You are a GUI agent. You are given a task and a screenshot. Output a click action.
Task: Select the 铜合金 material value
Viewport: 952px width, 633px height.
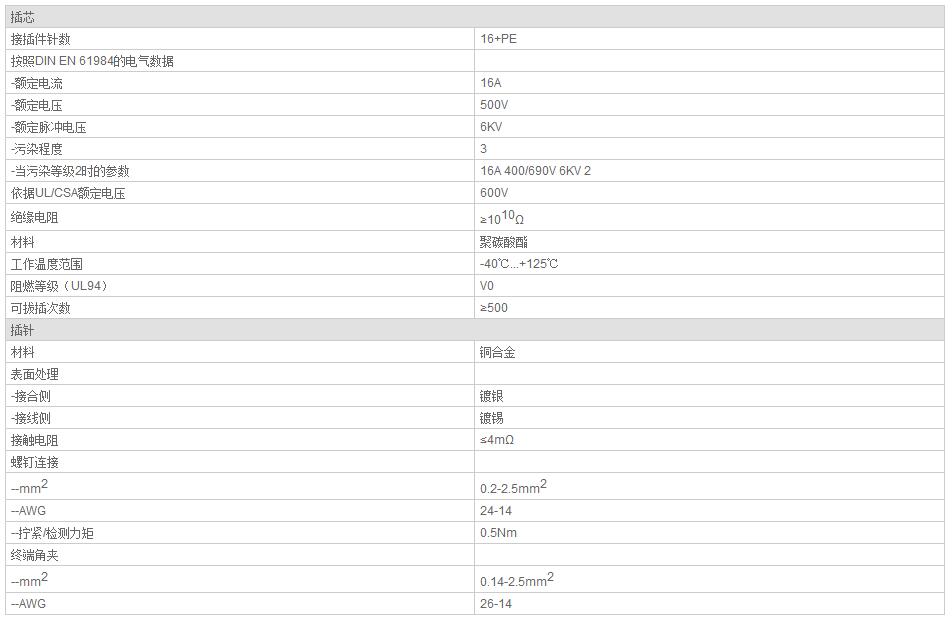(x=498, y=352)
